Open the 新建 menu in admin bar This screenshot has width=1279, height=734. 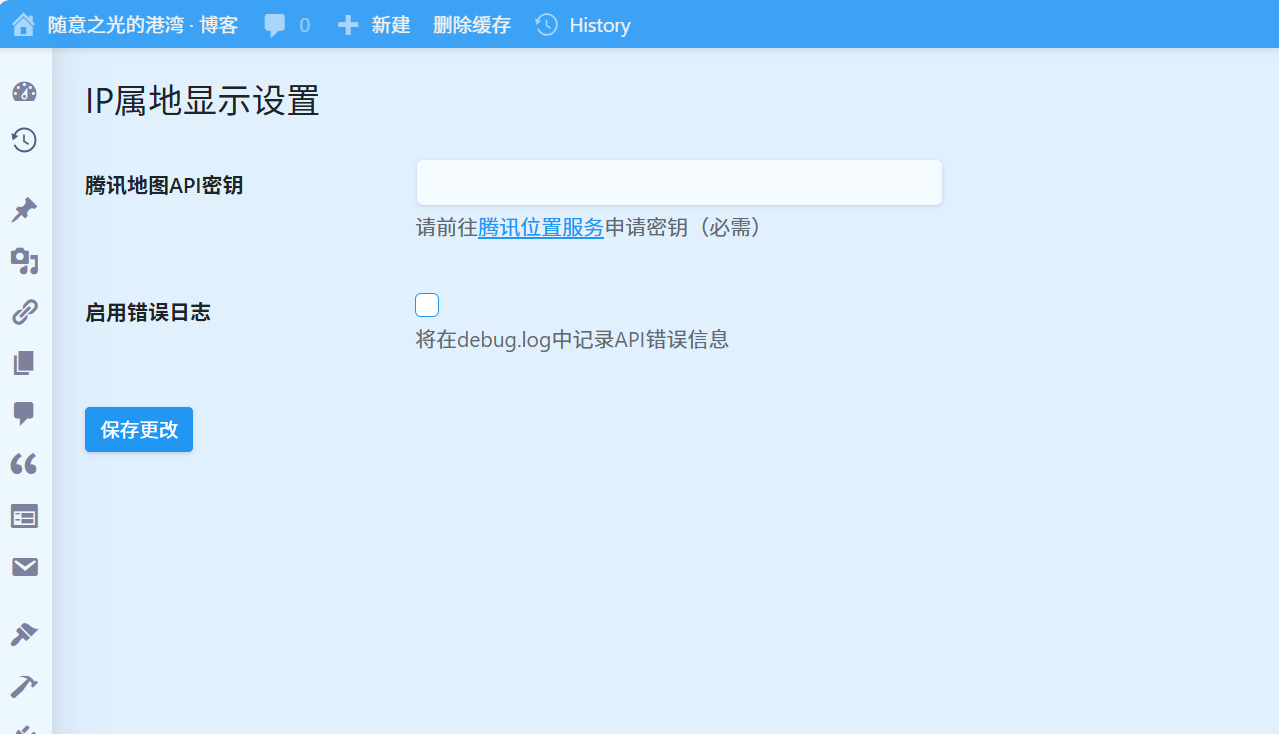(374, 25)
